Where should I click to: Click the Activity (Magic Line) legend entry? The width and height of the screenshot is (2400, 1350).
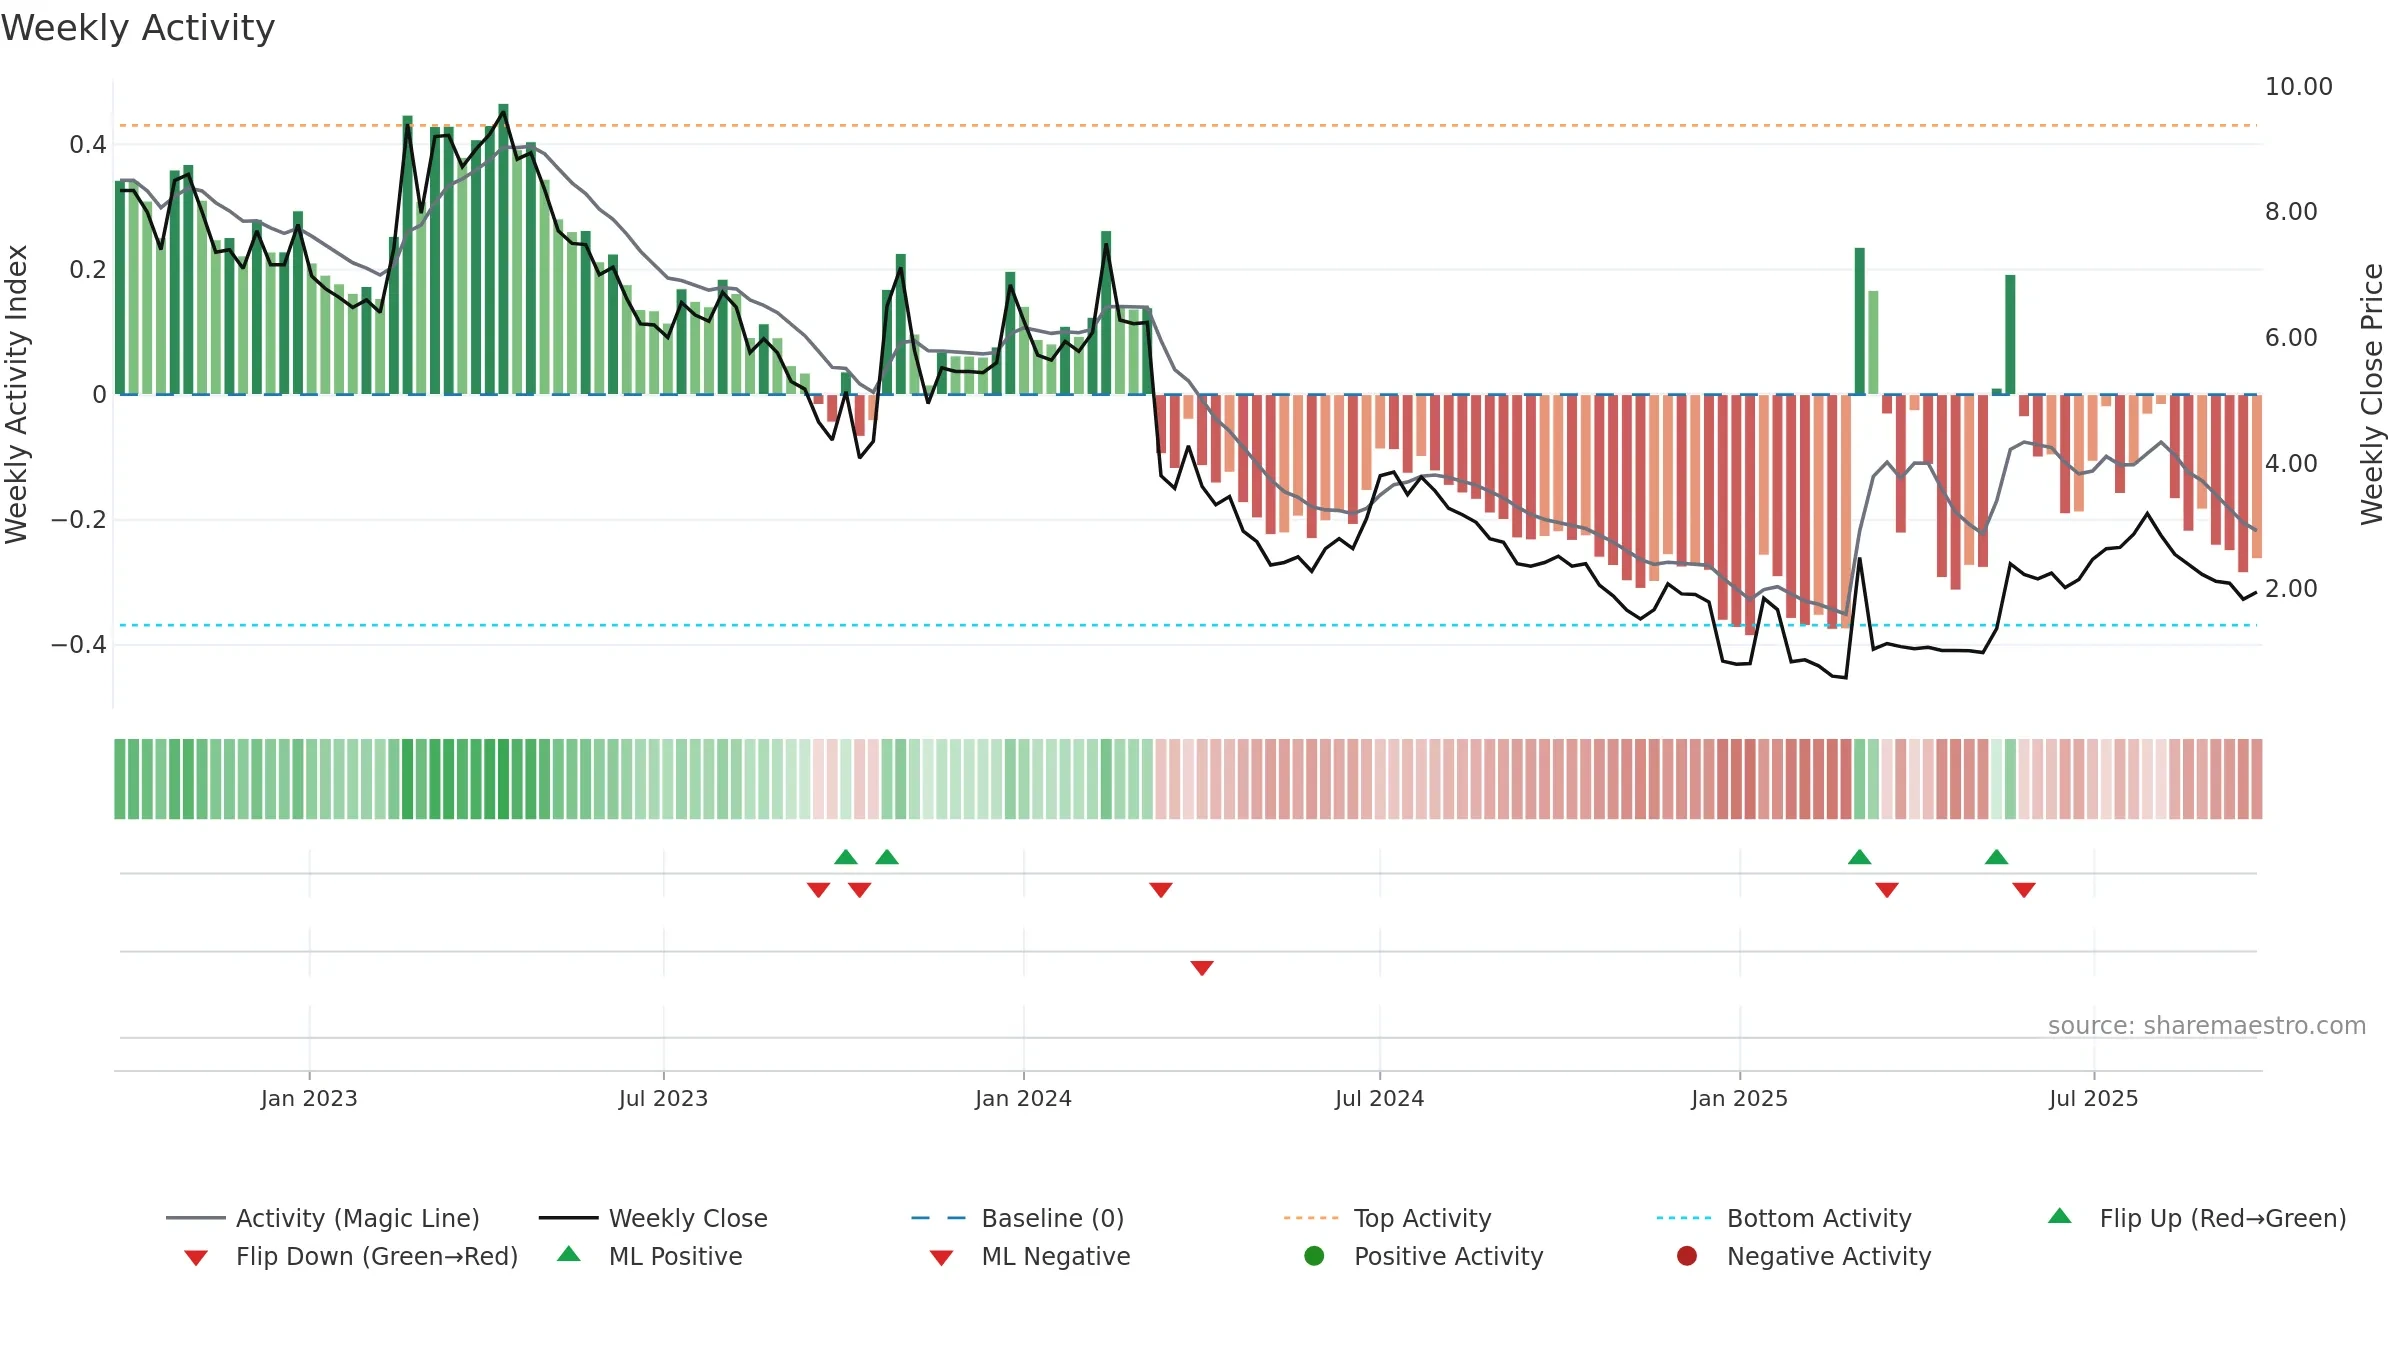[x=323, y=1218]
